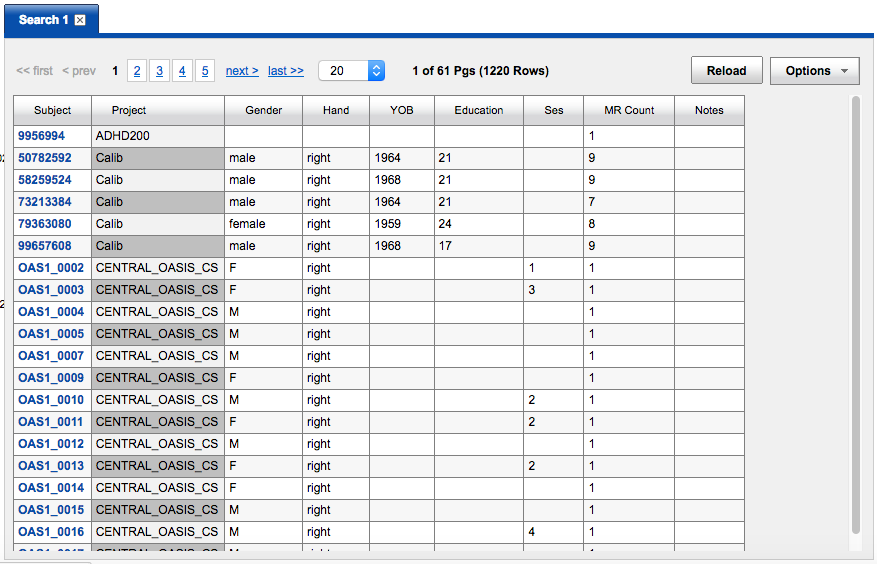
Task: Close the Search 1 tab
Action: [x=80, y=20]
